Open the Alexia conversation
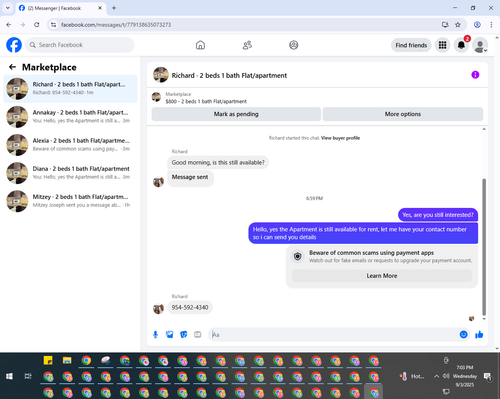The height and width of the screenshot is (399, 500). 70,145
